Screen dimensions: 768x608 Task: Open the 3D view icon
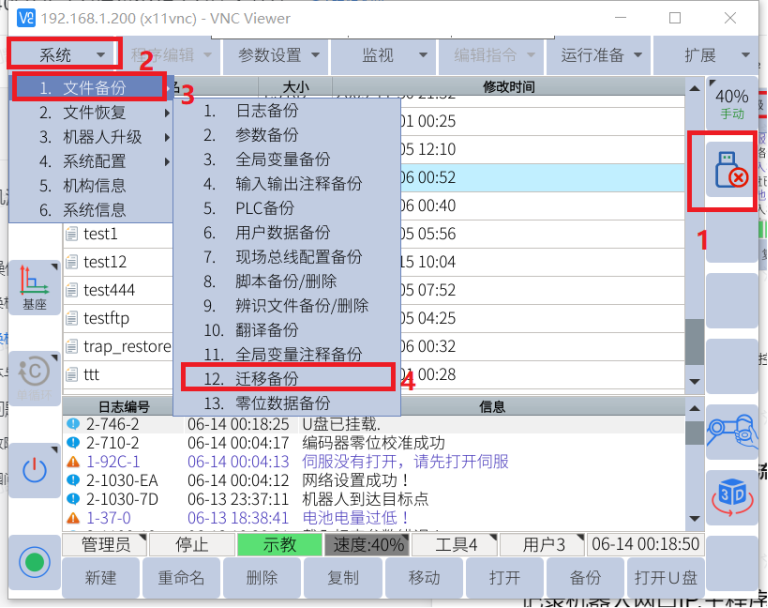[x=731, y=496]
